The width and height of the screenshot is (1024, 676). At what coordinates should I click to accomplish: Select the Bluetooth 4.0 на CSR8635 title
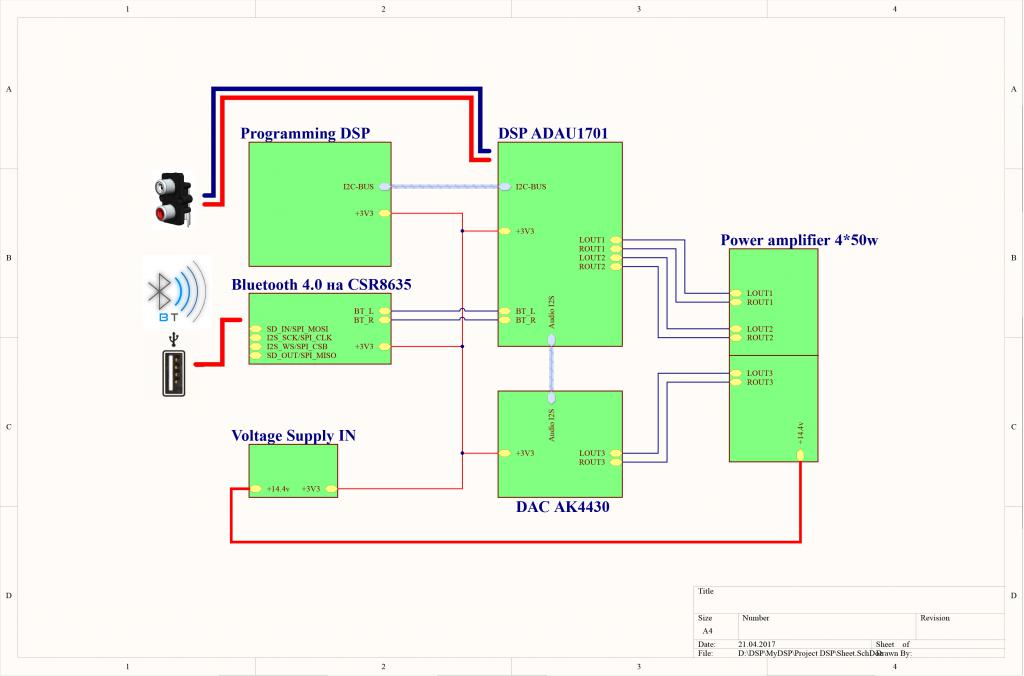321,285
